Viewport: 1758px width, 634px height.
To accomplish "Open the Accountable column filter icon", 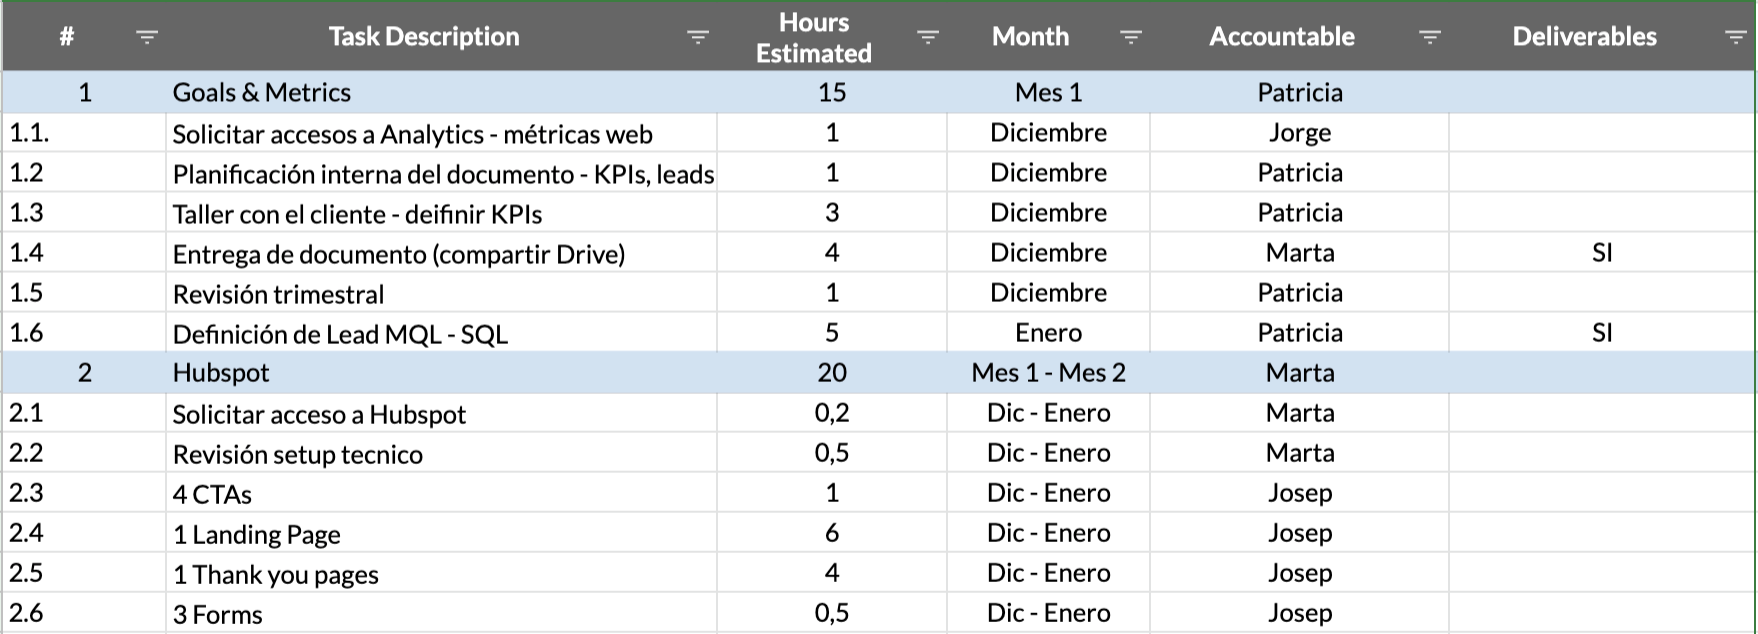I will coord(1430,38).
